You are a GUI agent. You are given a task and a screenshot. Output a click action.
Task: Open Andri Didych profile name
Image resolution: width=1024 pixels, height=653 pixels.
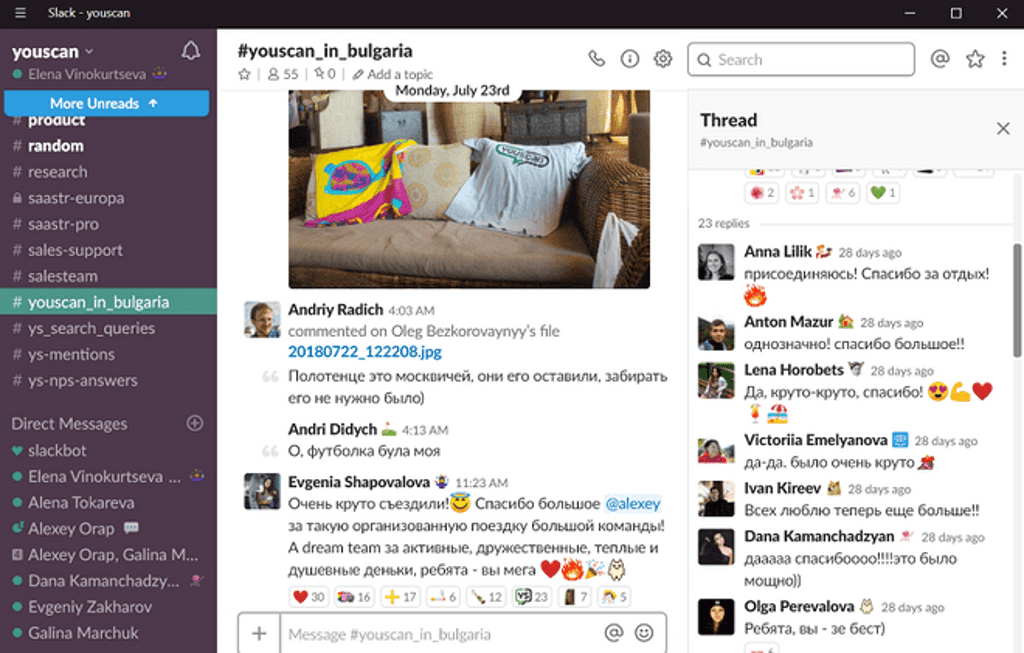[x=332, y=429]
